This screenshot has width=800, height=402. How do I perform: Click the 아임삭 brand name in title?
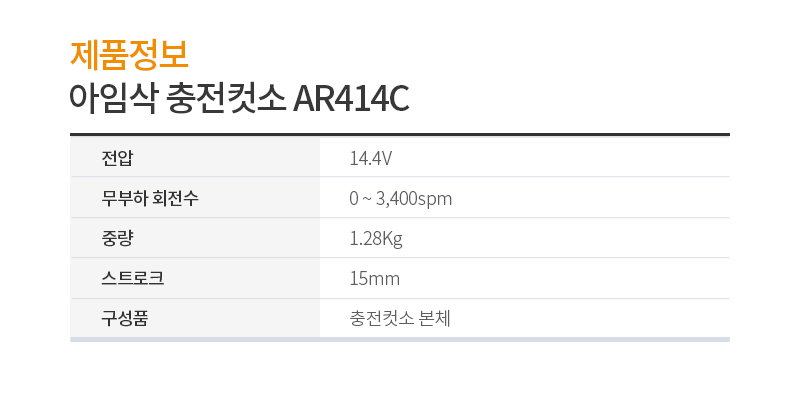113,98
